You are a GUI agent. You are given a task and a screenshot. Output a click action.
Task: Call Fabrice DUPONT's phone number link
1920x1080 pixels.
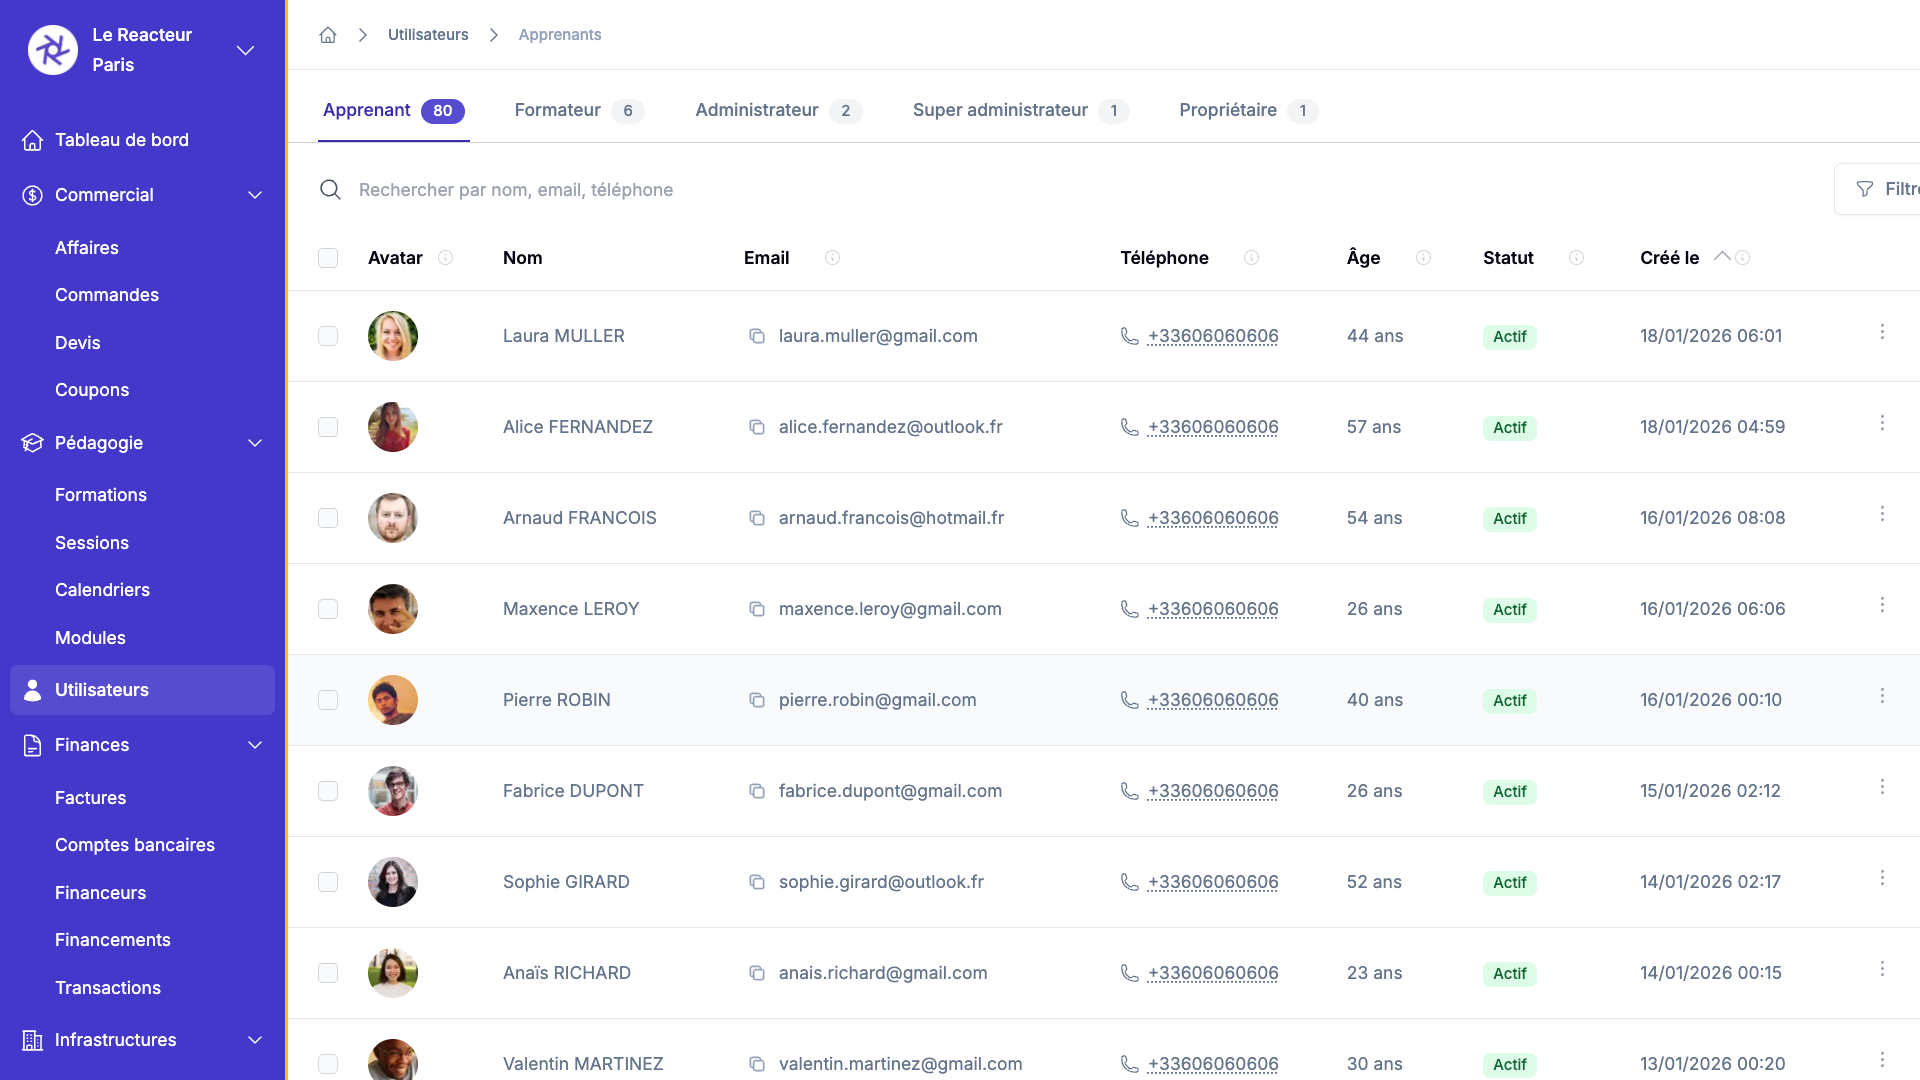pyautogui.click(x=1212, y=791)
